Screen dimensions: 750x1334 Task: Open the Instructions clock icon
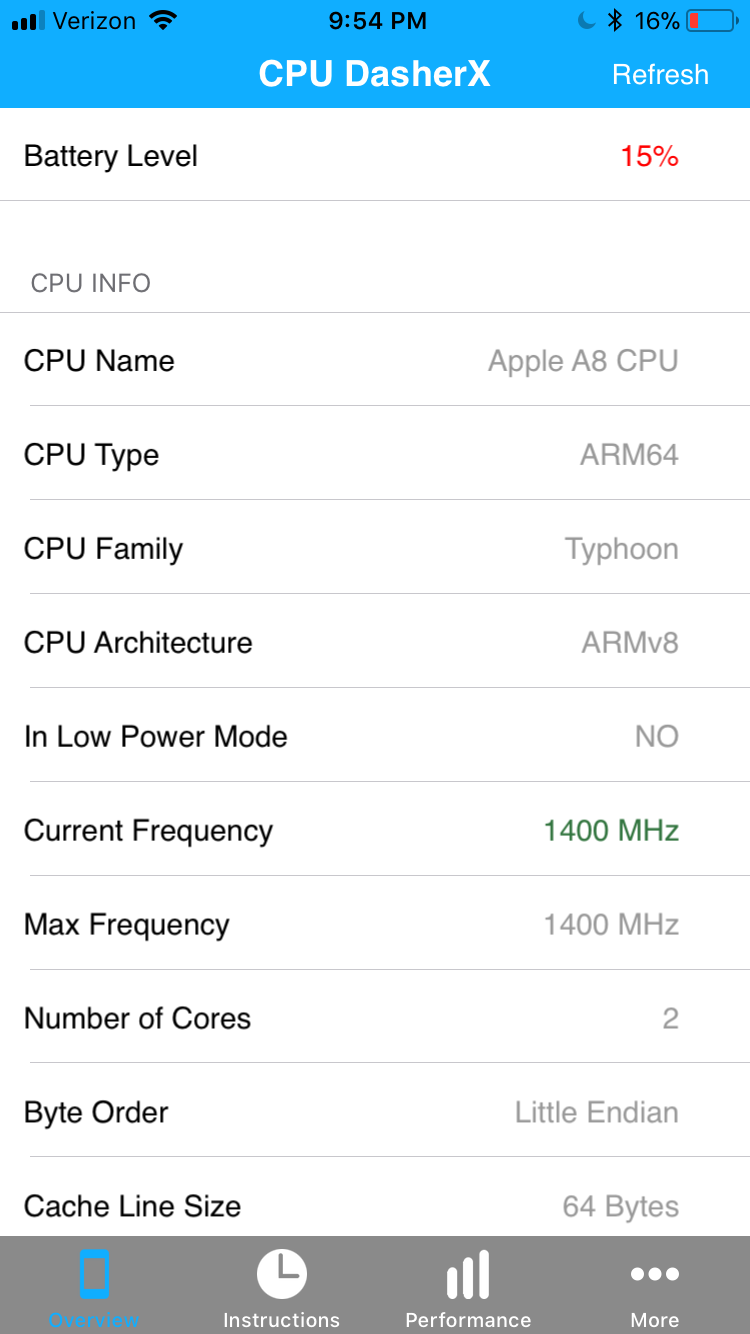pyautogui.click(x=281, y=1275)
